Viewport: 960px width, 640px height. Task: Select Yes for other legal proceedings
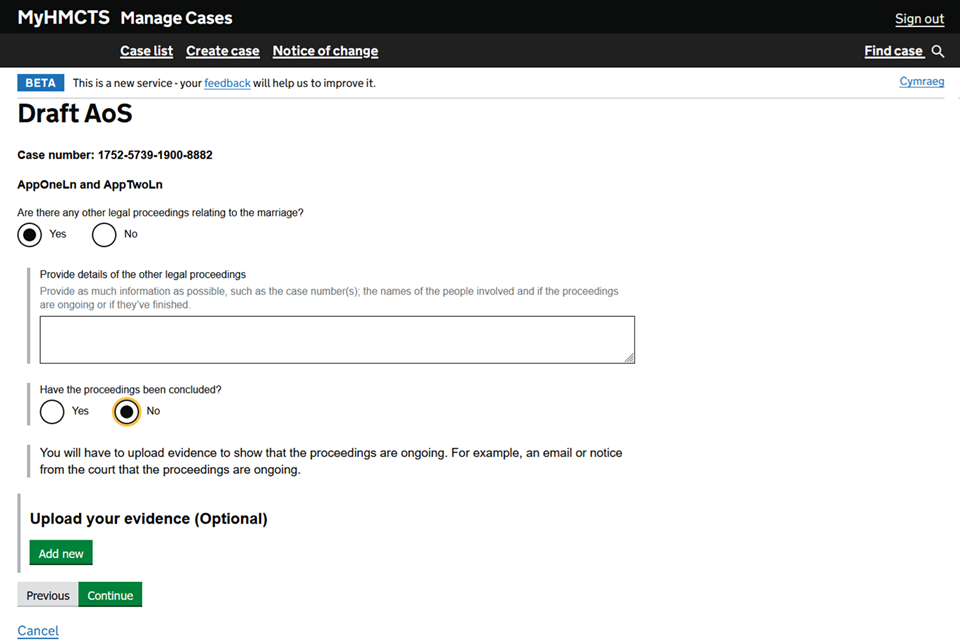coord(31,234)
